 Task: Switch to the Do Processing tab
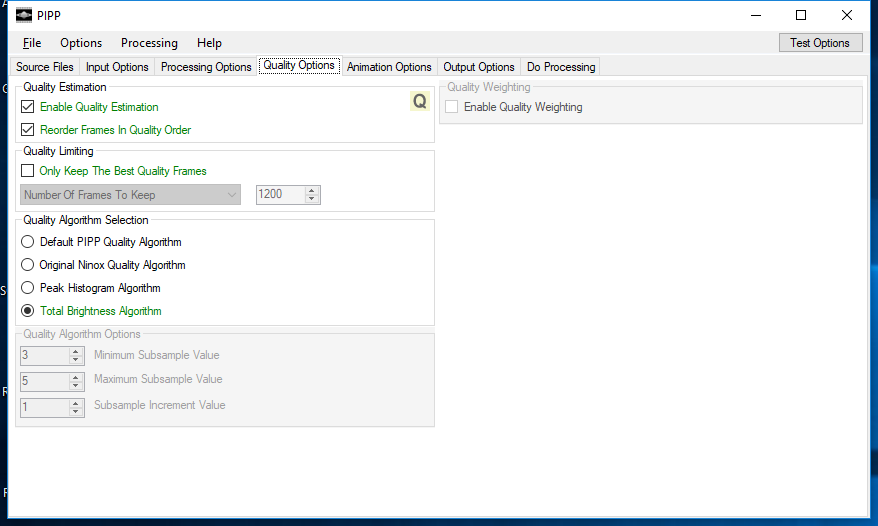[561, 67]
